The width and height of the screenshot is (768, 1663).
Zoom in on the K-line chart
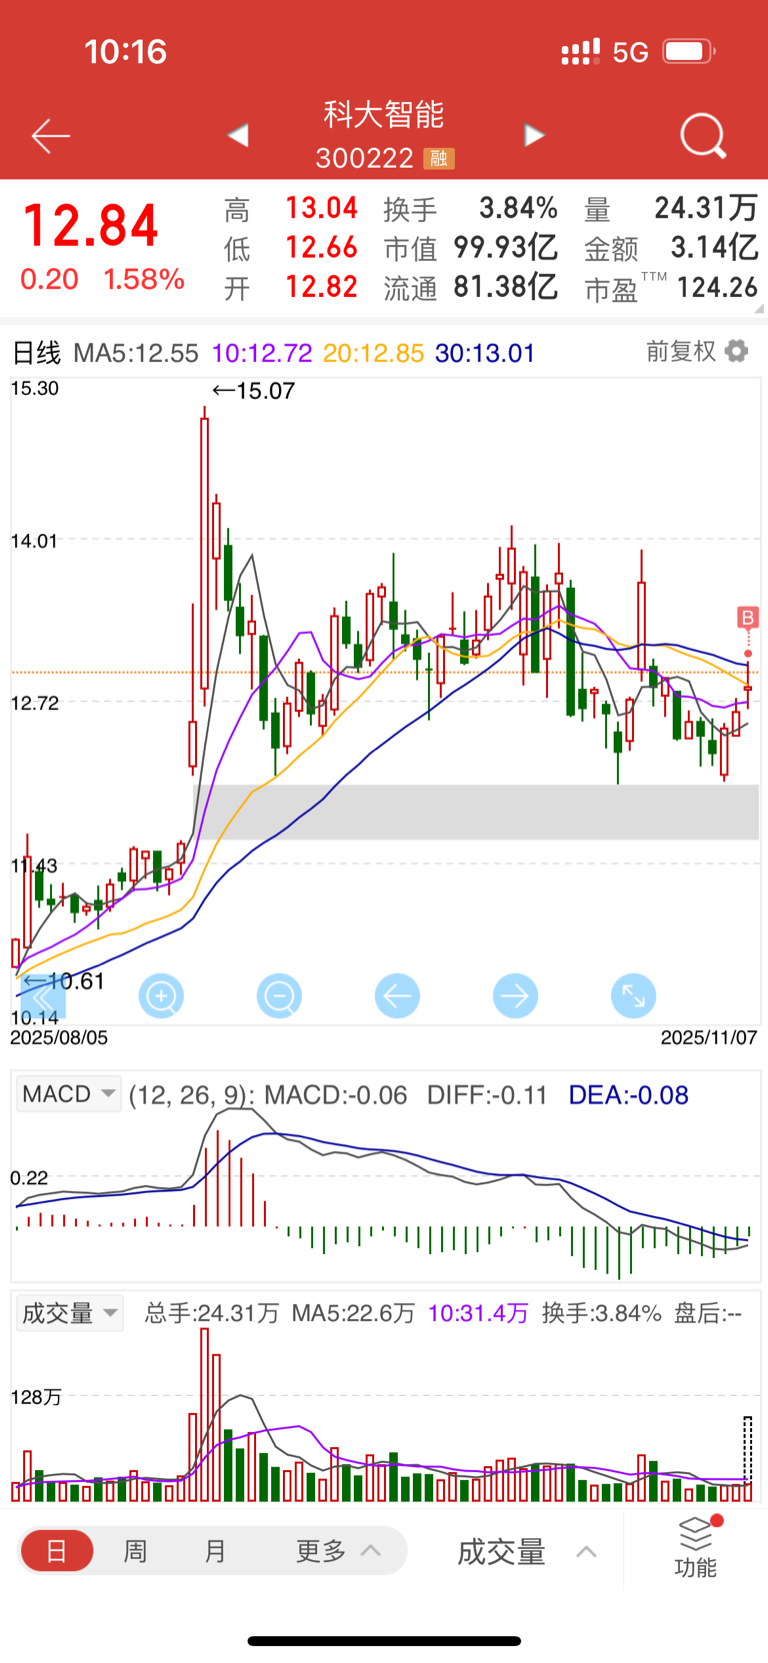[x=161, y=996]
